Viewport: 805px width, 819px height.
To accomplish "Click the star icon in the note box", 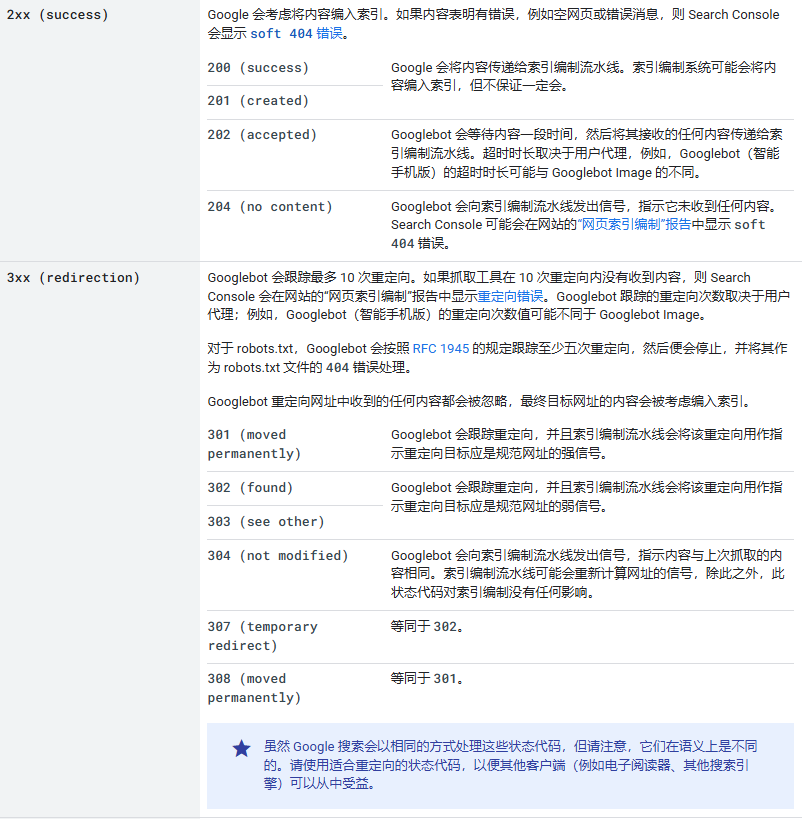I will (241, 748).
